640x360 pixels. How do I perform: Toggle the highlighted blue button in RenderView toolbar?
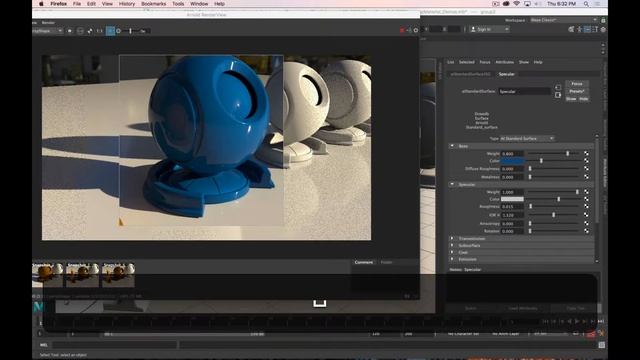(x=110, y=31)
